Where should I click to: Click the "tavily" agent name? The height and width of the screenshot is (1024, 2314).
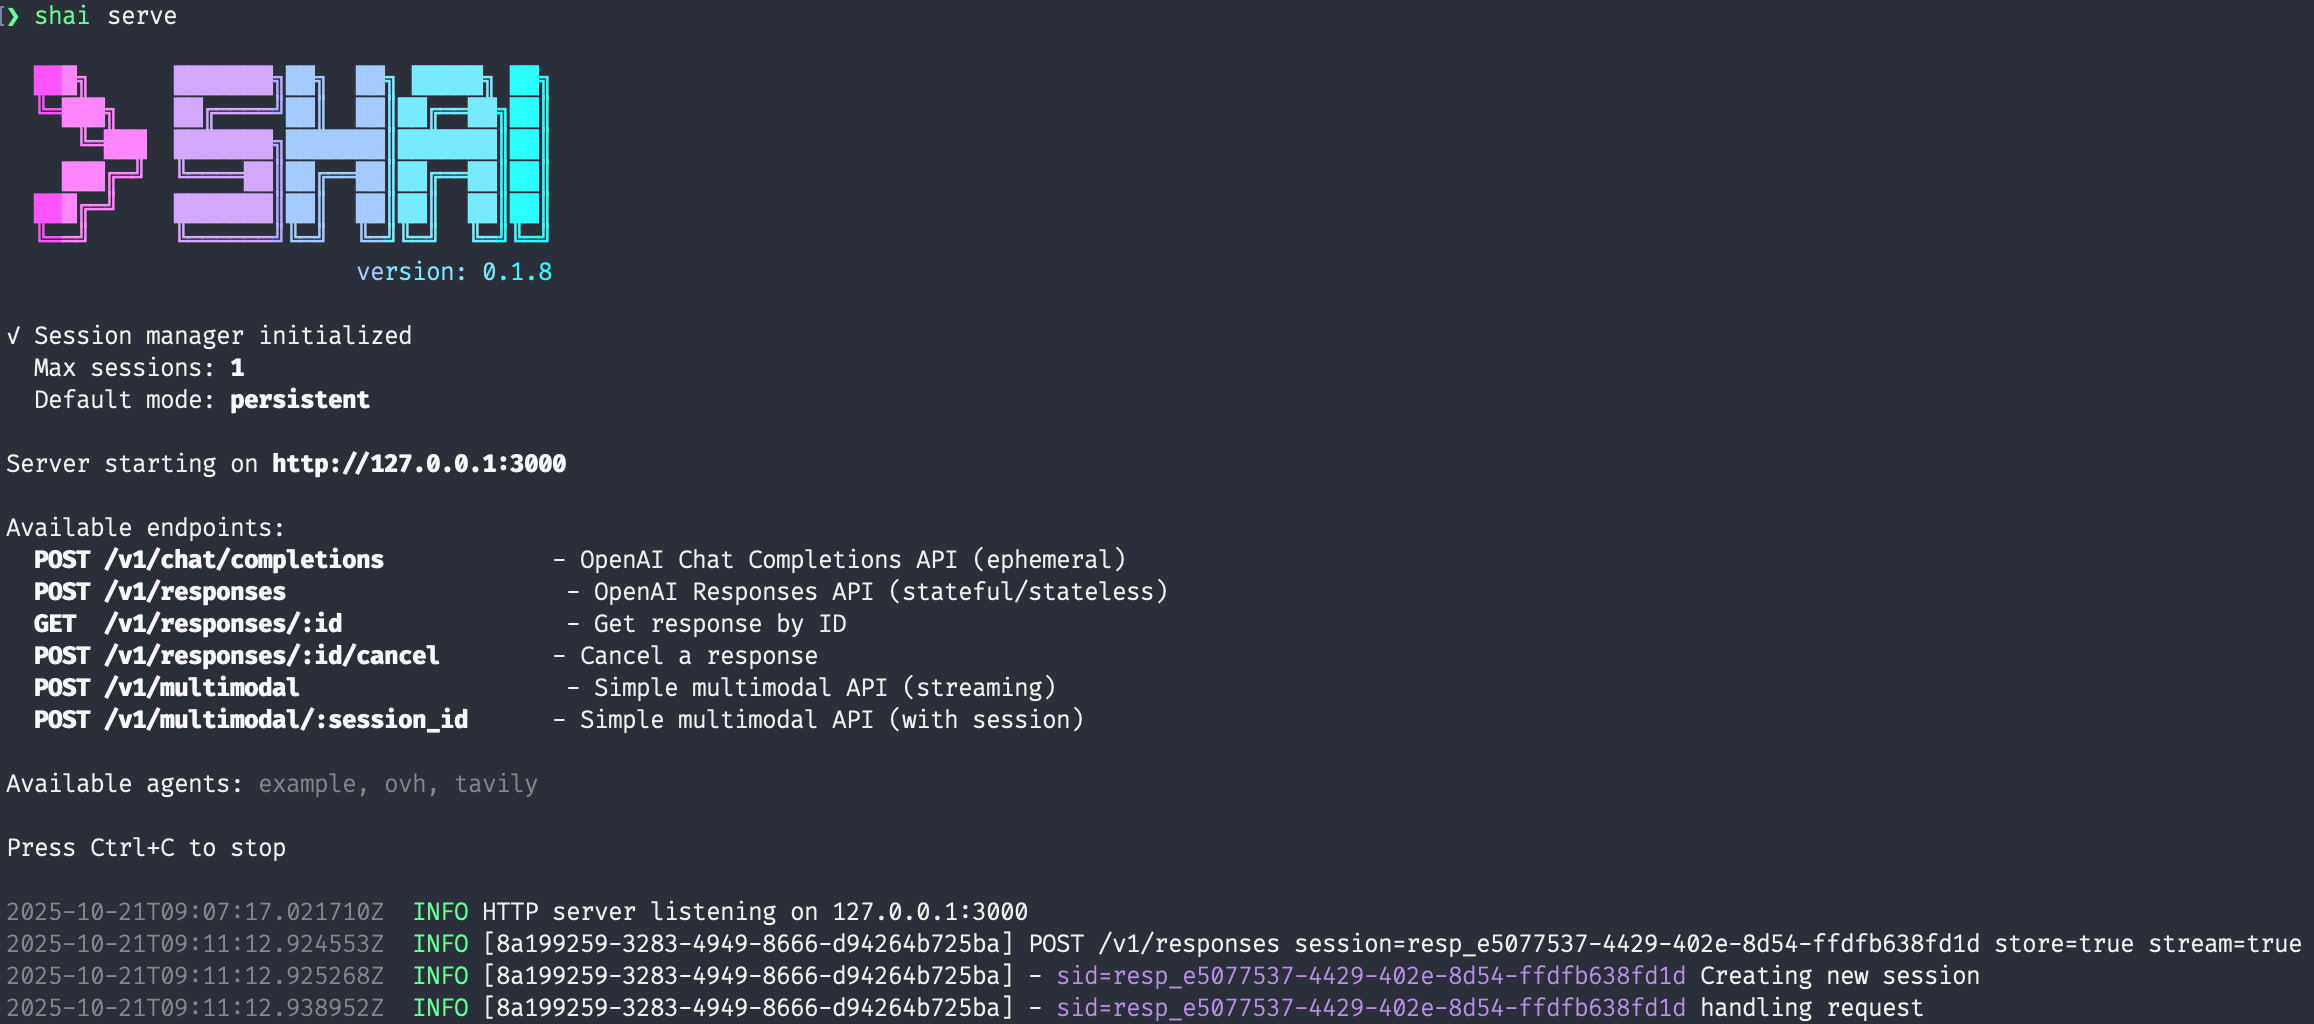496,784
